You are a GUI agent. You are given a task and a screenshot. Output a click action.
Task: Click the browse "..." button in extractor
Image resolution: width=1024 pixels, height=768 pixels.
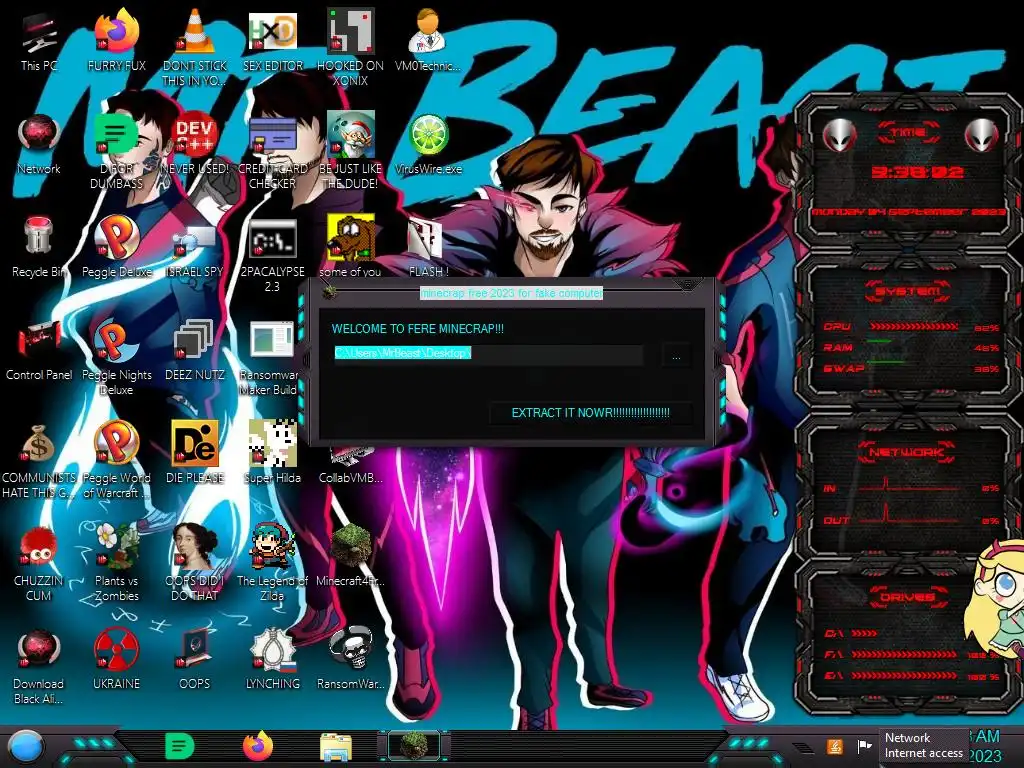pos(677,357)
